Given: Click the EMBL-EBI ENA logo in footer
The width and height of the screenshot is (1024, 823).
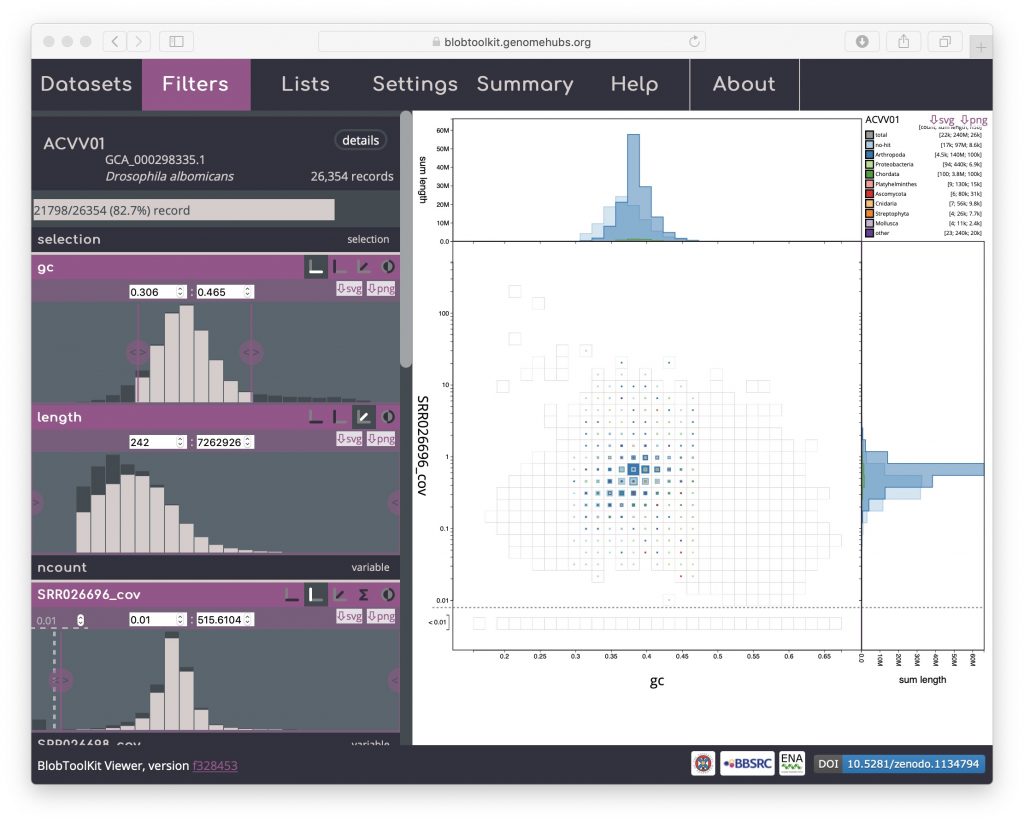Looking at the screenshot, I should point(792,764).
